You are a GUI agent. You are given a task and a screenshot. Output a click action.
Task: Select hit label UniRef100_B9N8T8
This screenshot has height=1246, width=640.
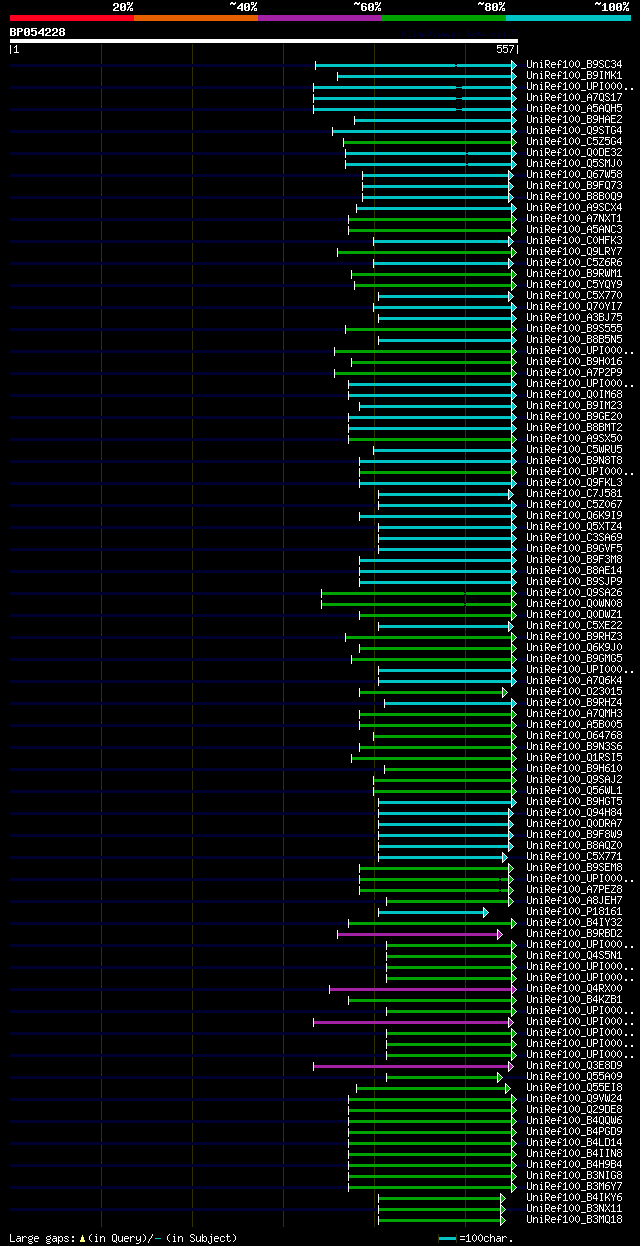tap(574, 461)
